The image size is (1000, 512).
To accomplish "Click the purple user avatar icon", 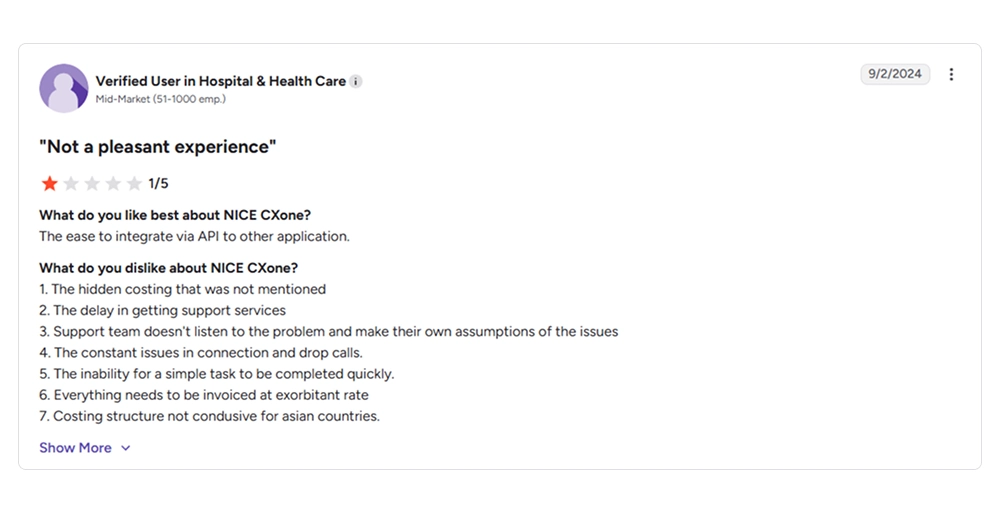I will click(x=64, y=88).
